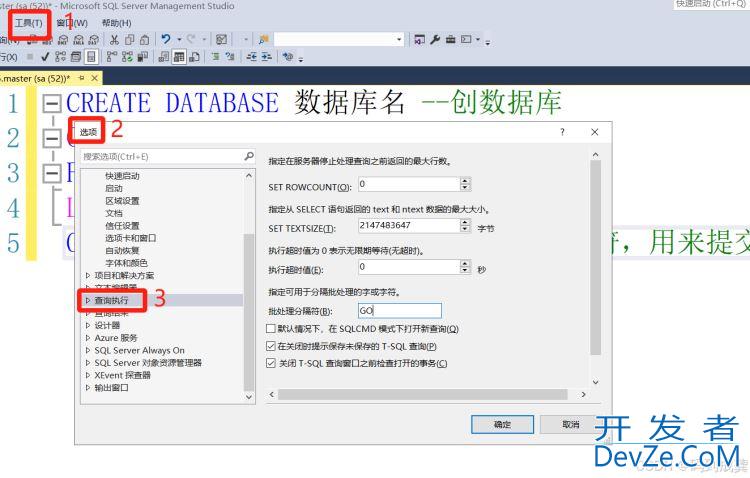This screenshot has width=750, height=478.
Task: Uncheck the prompt to save unsaved T-SQL queries checkbox
Action: pyautogui.click(x=270, y=346)
